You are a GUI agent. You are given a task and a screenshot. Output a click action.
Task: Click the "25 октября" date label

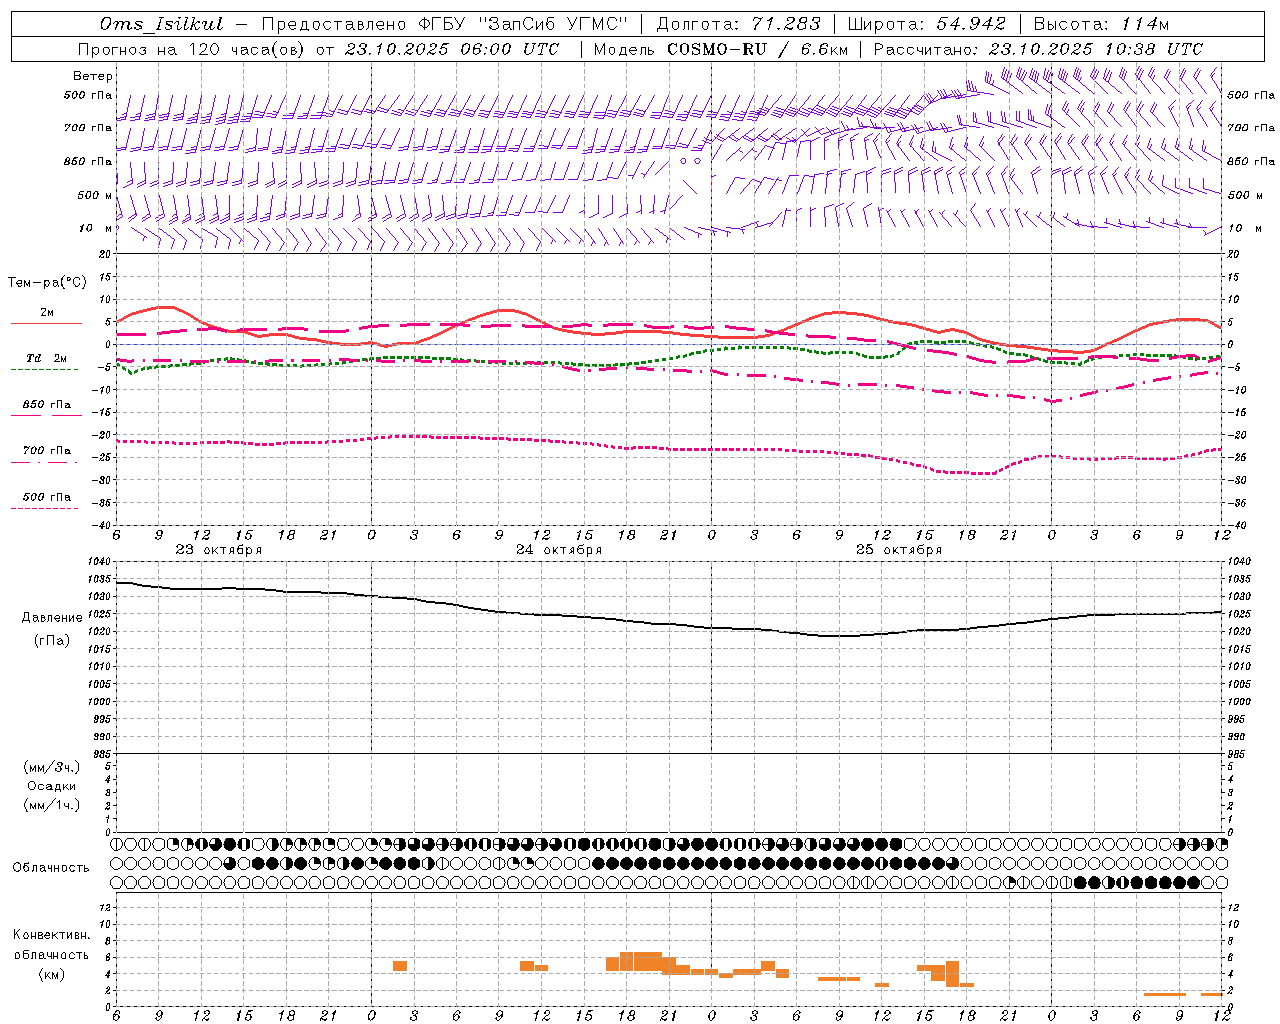899,550
